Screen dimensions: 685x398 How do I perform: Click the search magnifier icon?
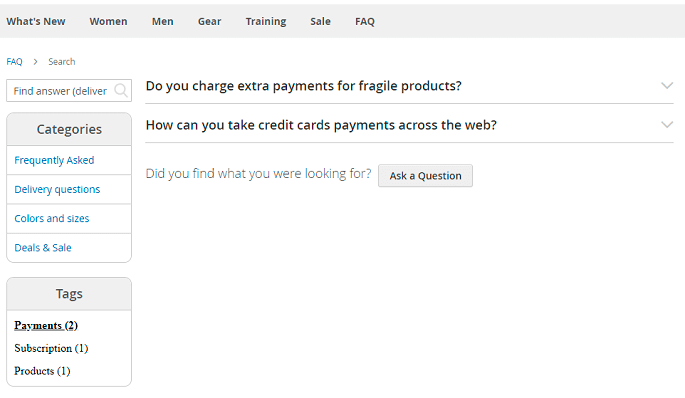(121, 91)
